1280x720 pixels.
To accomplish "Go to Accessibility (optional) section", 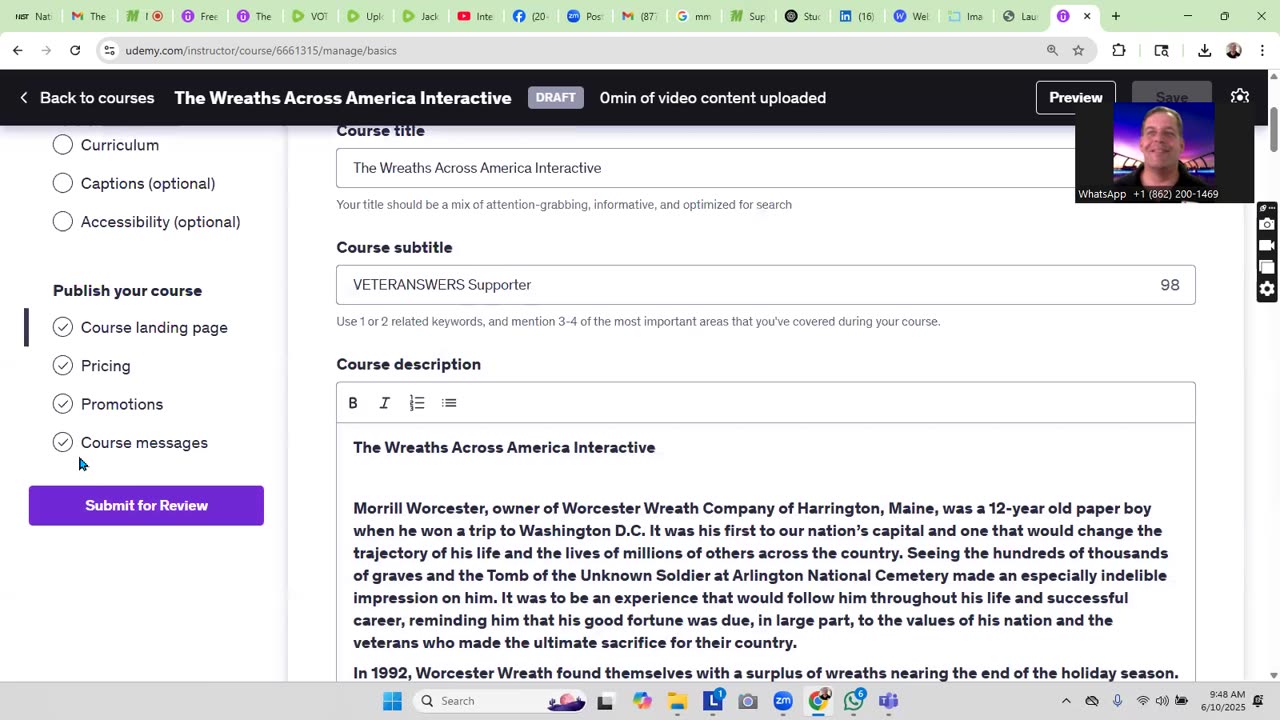I will (160, 222).
